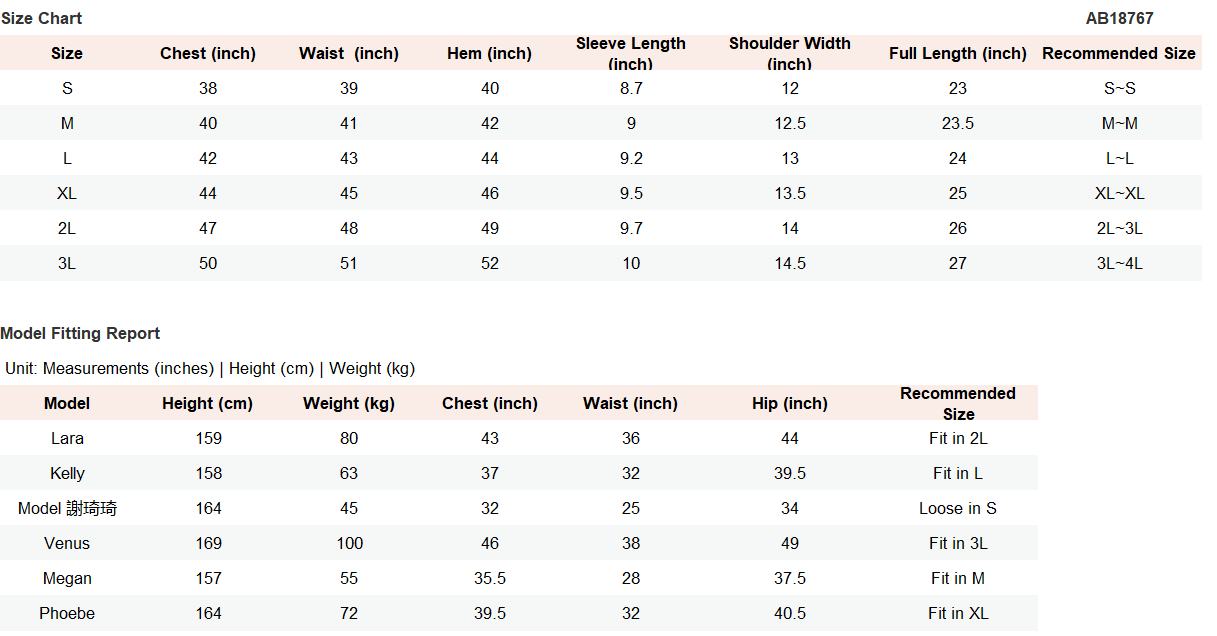Screen dimensions: 1217x636
Task: Click the Model 謝琦琦 row label
Action: pyautogui.click(x=67, y=508)
